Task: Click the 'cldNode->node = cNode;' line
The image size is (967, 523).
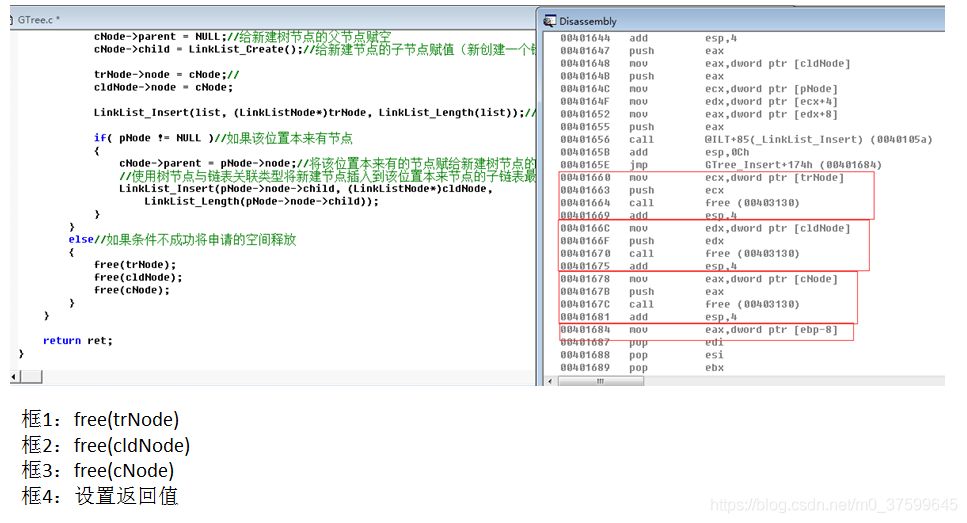Action: (163, 88)
